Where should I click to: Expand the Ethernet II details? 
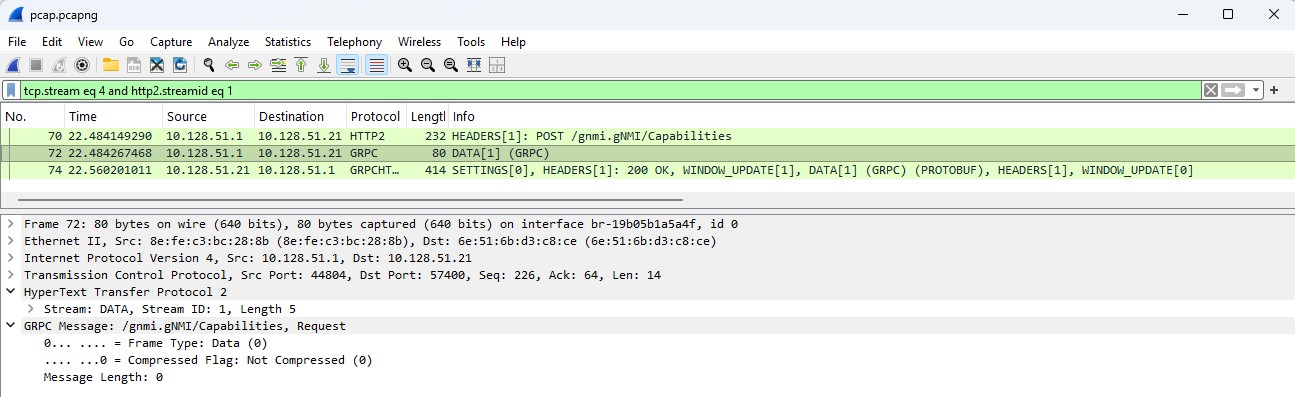11,241
